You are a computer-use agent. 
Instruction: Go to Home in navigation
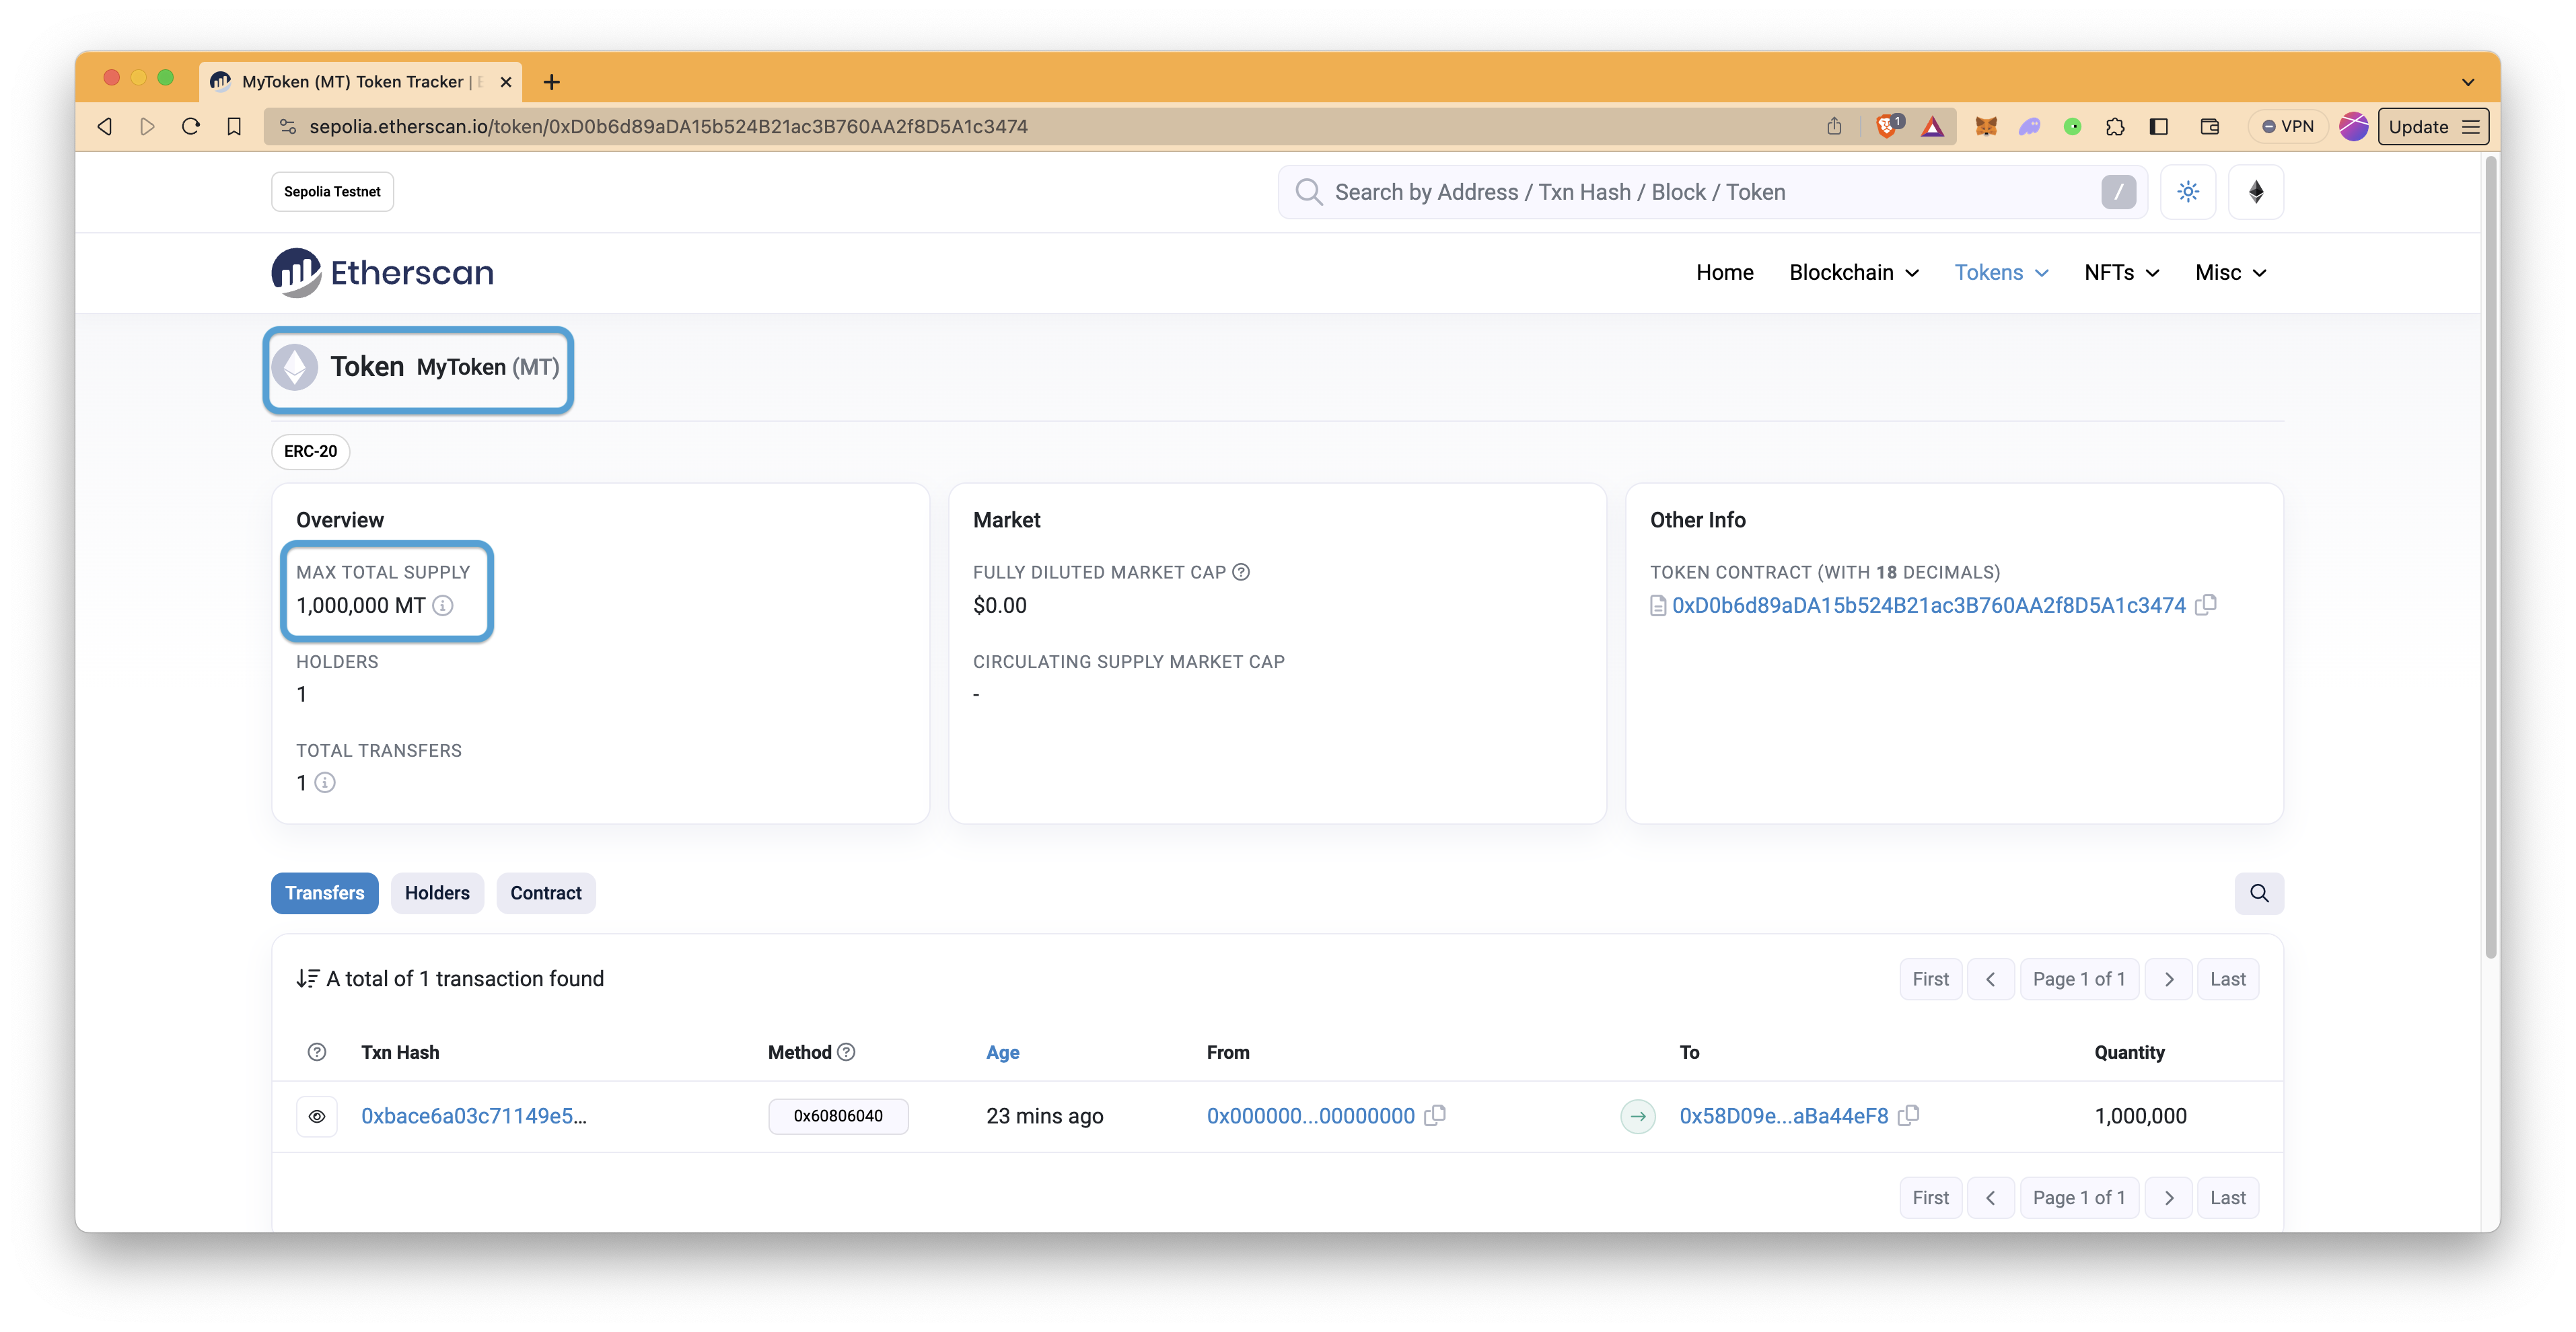coord(1725,272)
